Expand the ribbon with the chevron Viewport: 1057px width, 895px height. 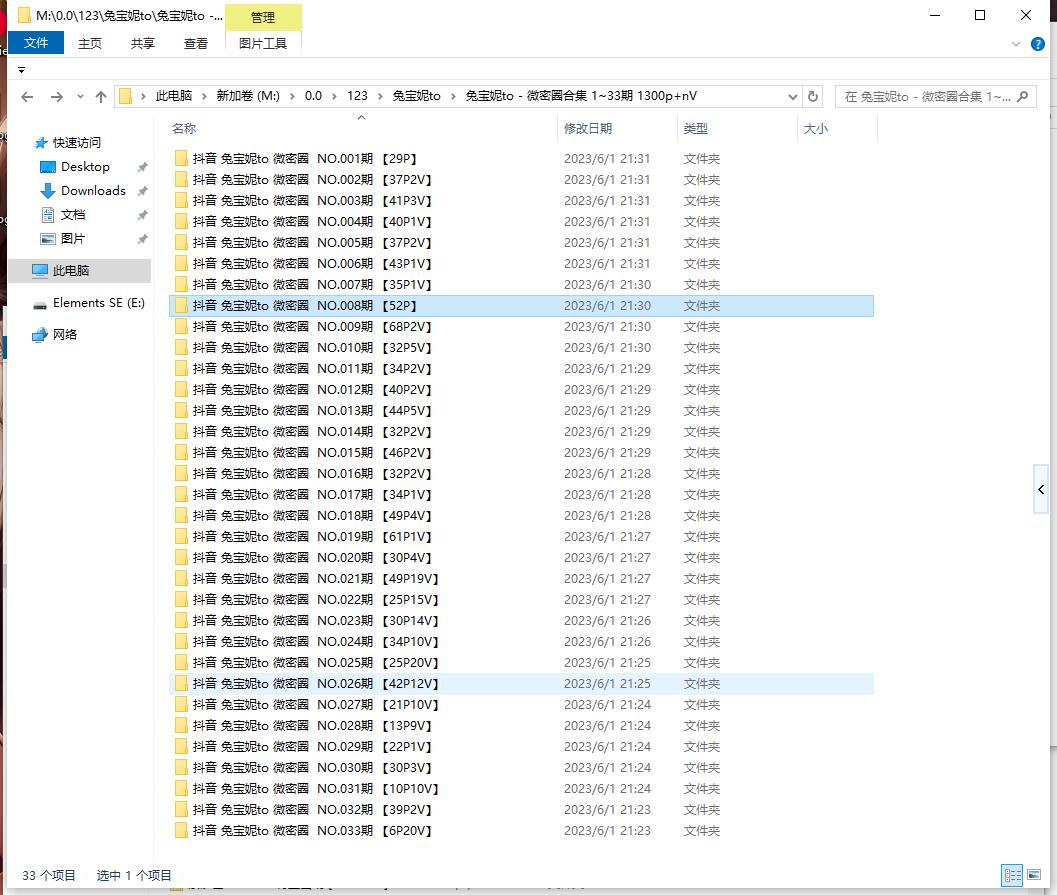coord(1016,44)
